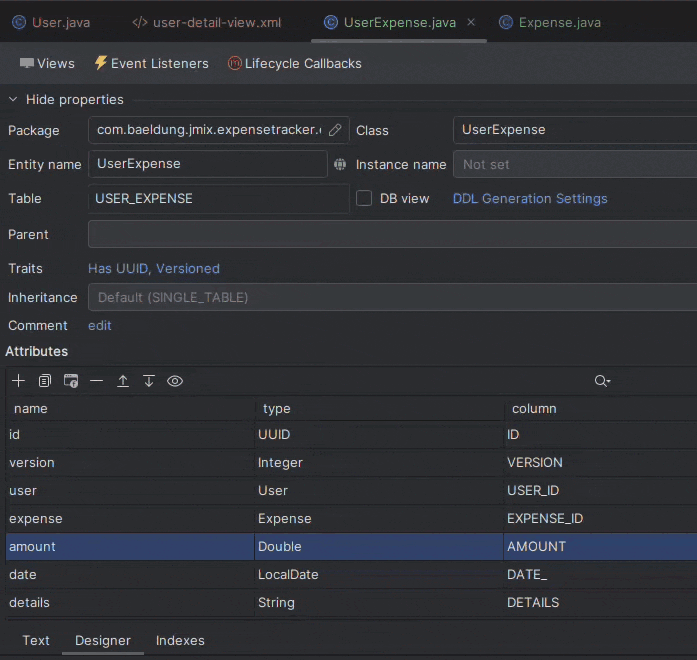Open the Parent entity dropdown

tap(392, 234)
